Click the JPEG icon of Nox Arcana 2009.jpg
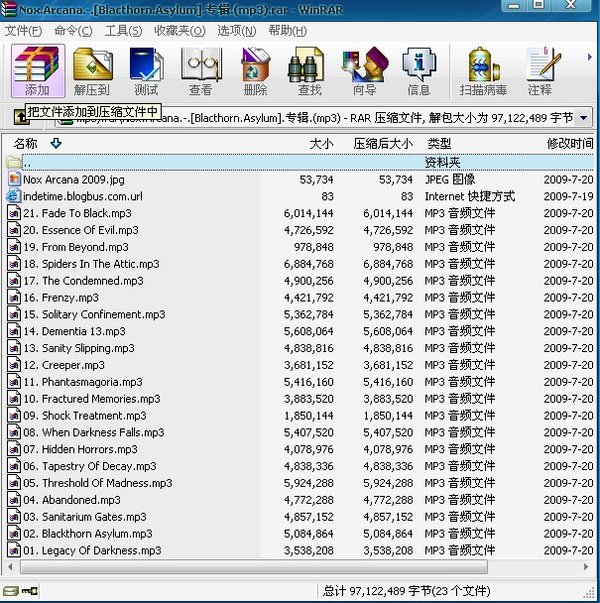600x603 pixels. click(x=14, y=179)
